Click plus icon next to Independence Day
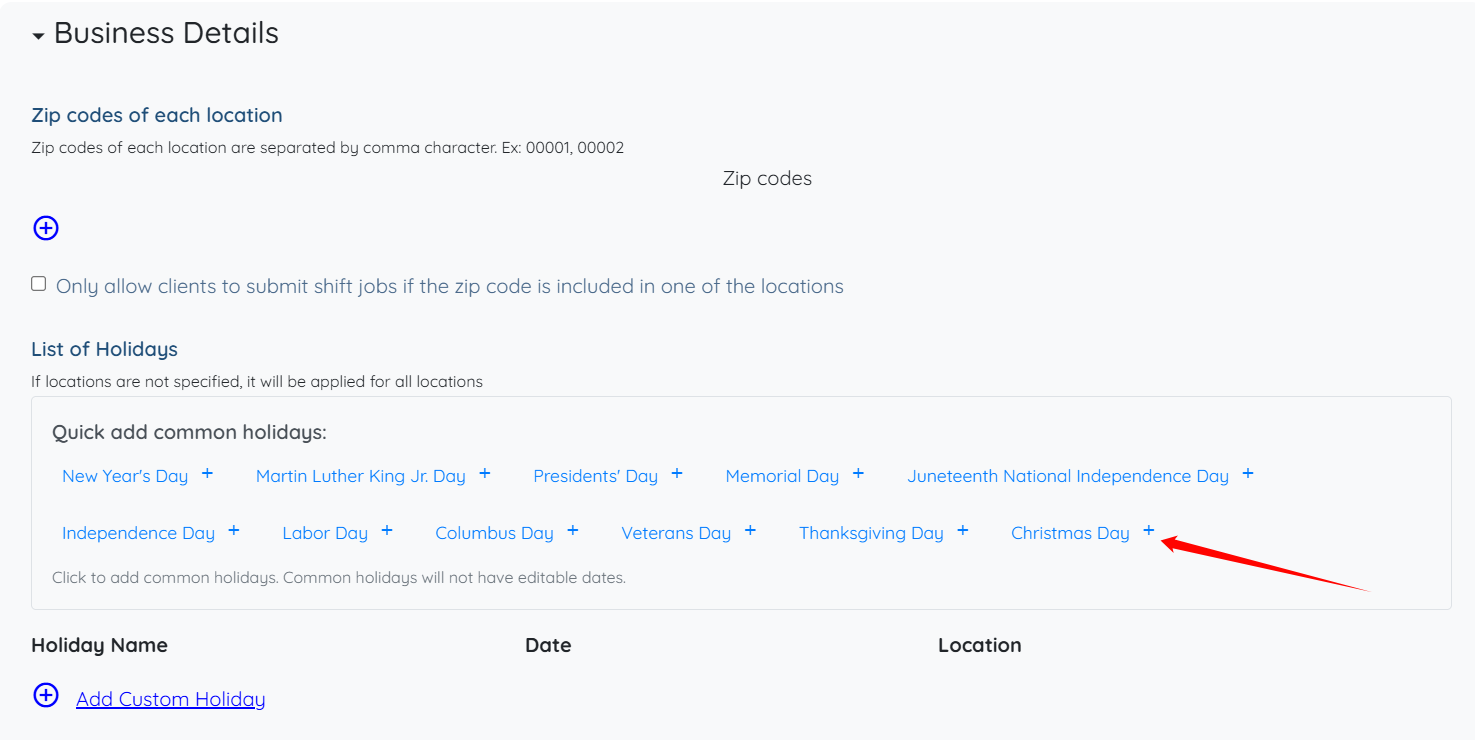The height and width of the screenshot is (740, 1475). (234, 531)
